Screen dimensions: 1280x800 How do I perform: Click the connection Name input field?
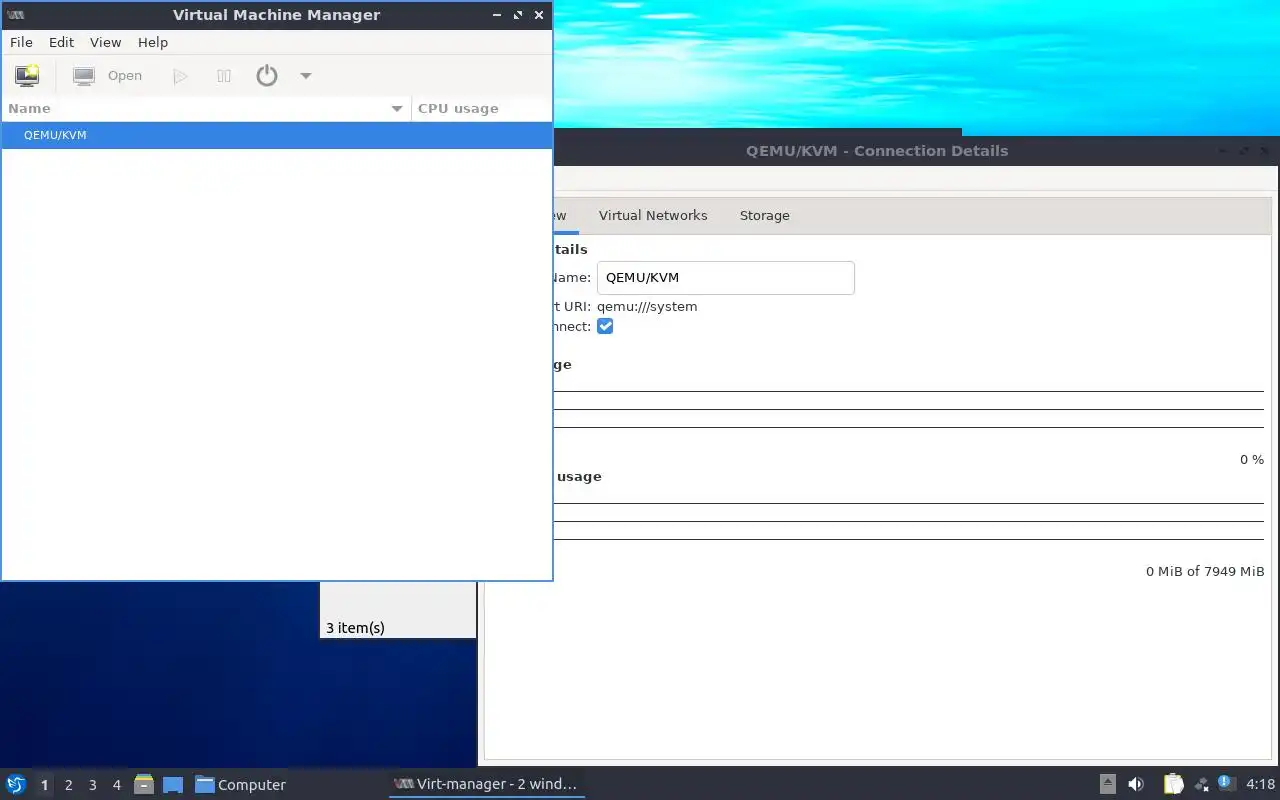726,278
